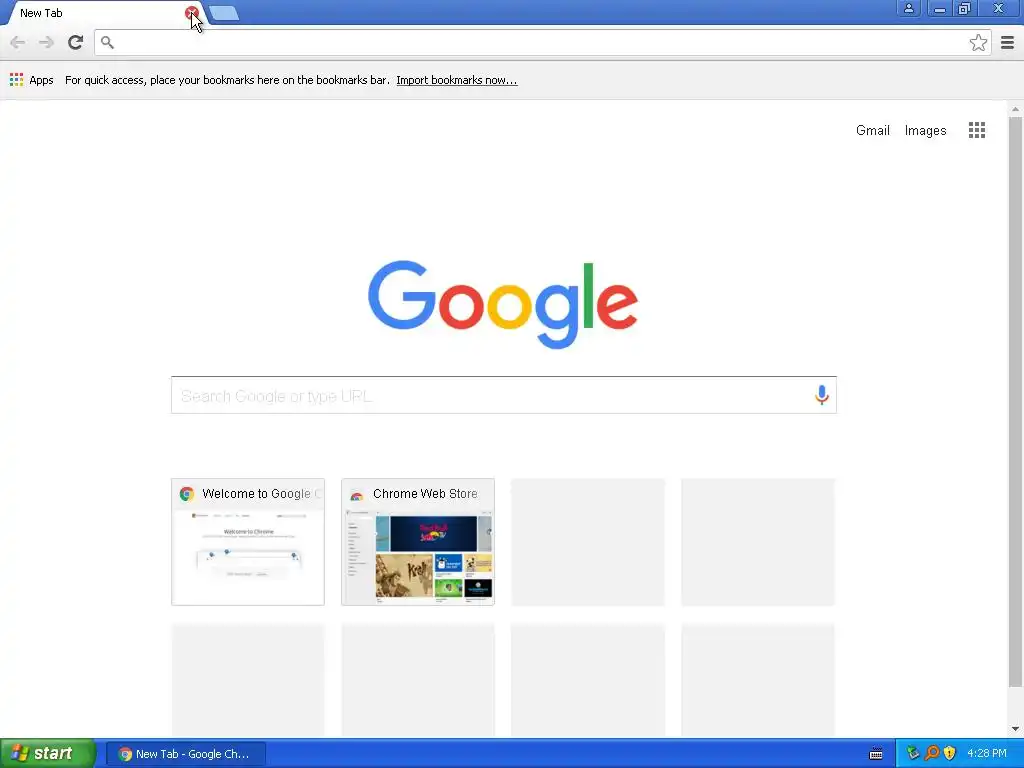This screenshot has height=768, width=1024.
Task: Bookmark this page with the star icon
Action: coord(978,43)
